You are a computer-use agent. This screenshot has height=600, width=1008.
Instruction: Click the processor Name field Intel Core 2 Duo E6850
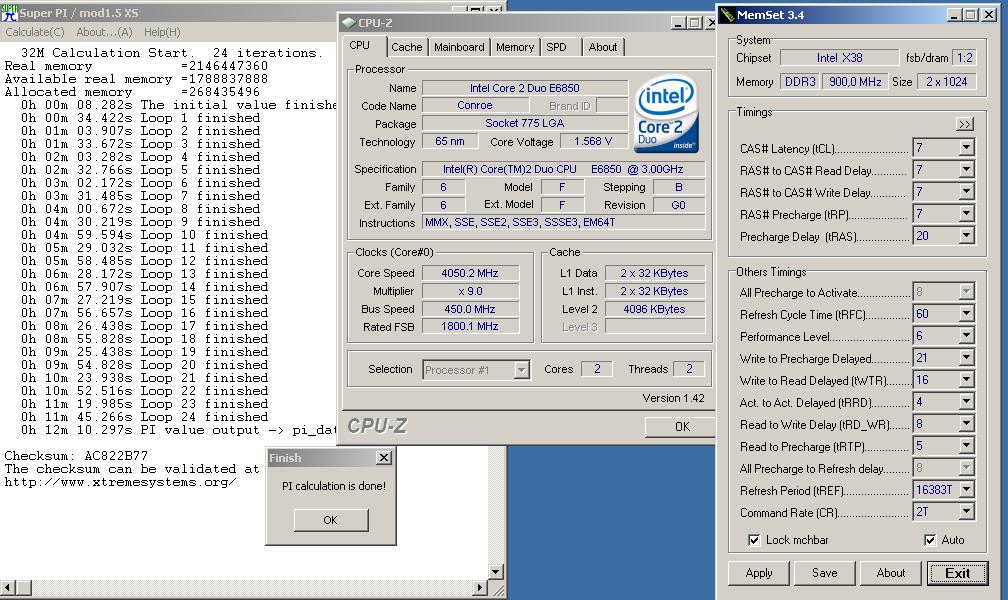(x=525, y=88)
